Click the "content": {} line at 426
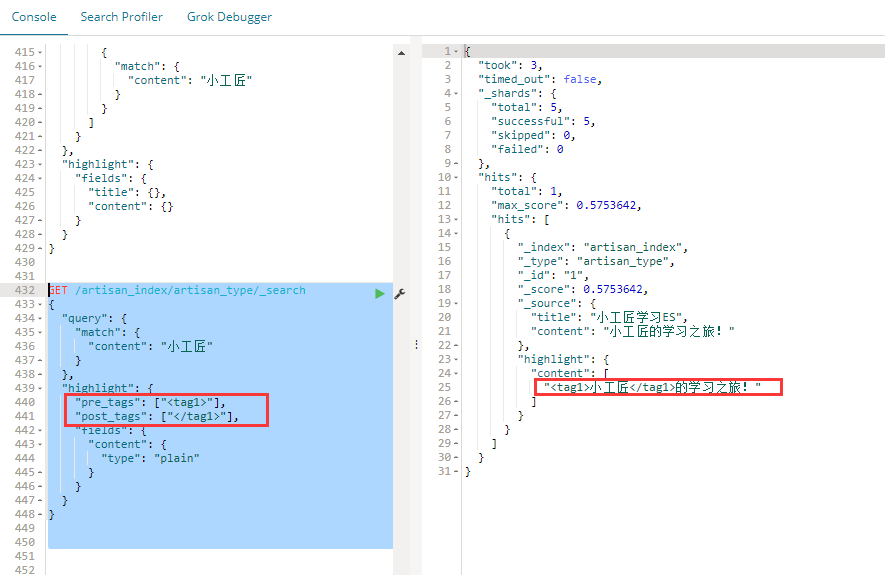 130,207
